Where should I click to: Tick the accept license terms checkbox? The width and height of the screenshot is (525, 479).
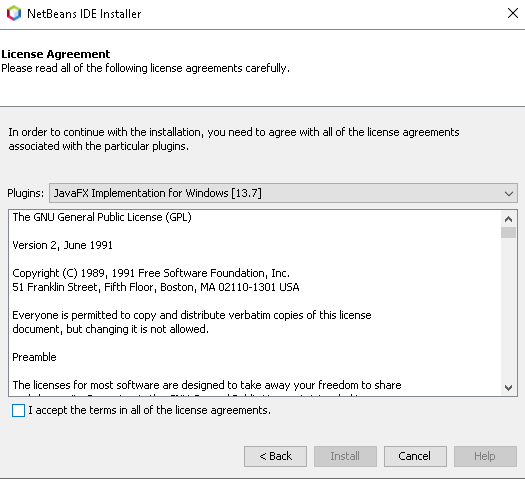pos(18,410)
